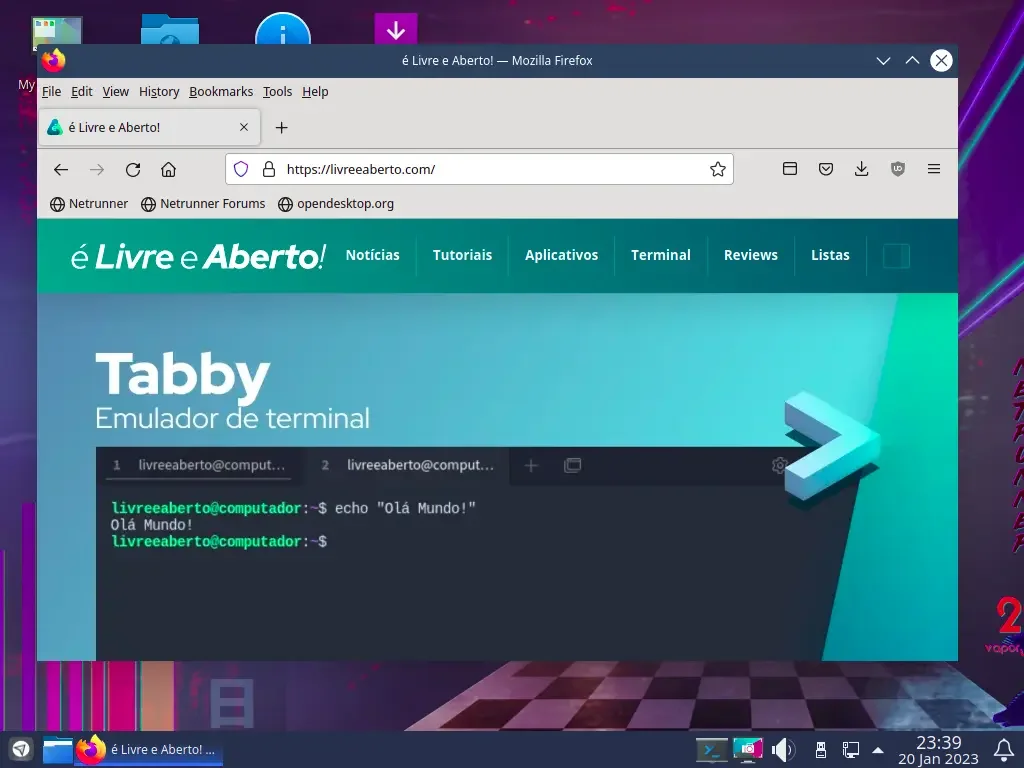Open the blue folder desktop icon
Screen dimensions: 1024x768
point(170,29)
